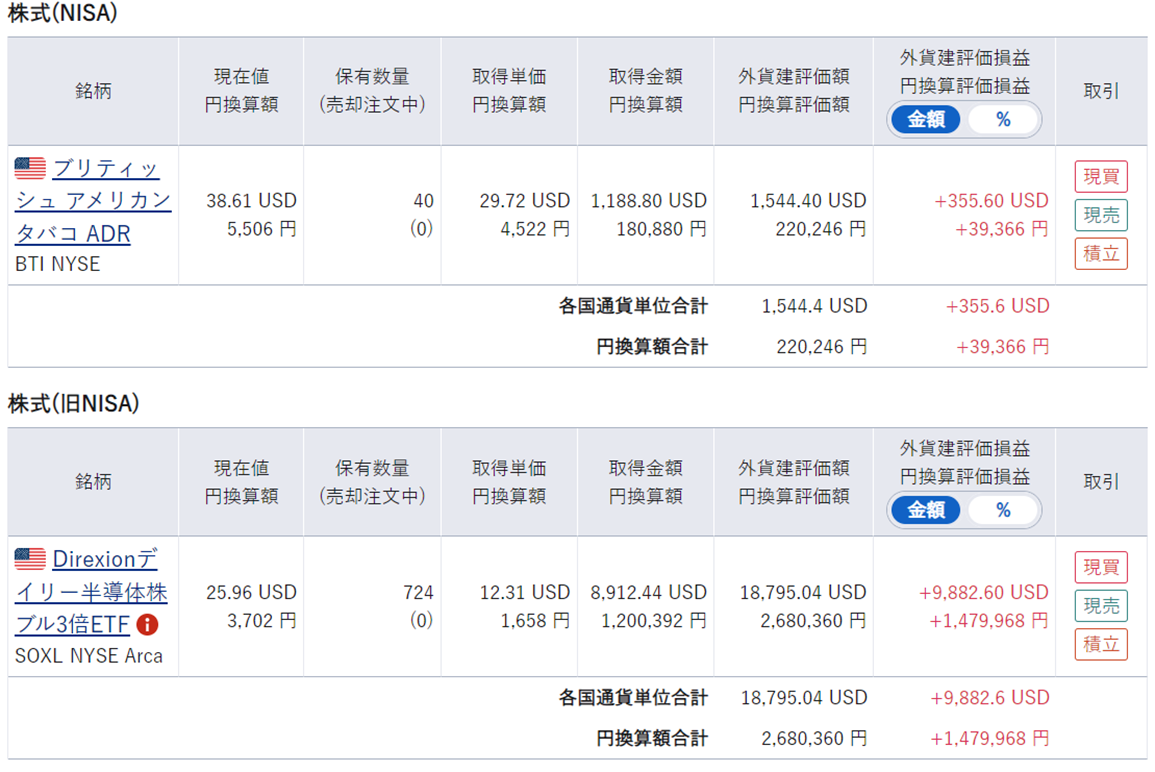Click the 12.31 USD acquisition price
Image resolution: width=1155 pixels, height=772 pixels.
click(524, 592)
